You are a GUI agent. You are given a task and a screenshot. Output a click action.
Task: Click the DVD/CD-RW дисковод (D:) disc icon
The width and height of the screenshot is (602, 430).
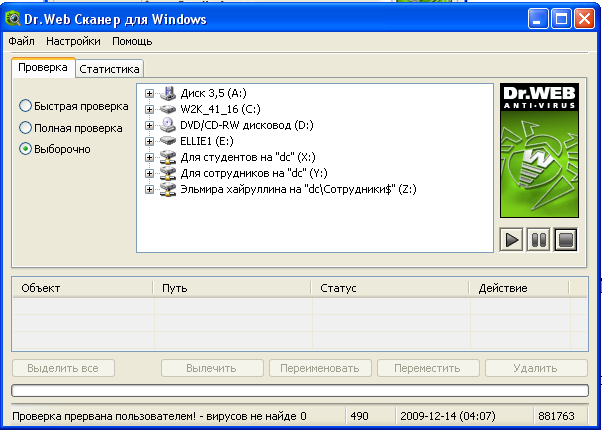click(x=168, y=125)
